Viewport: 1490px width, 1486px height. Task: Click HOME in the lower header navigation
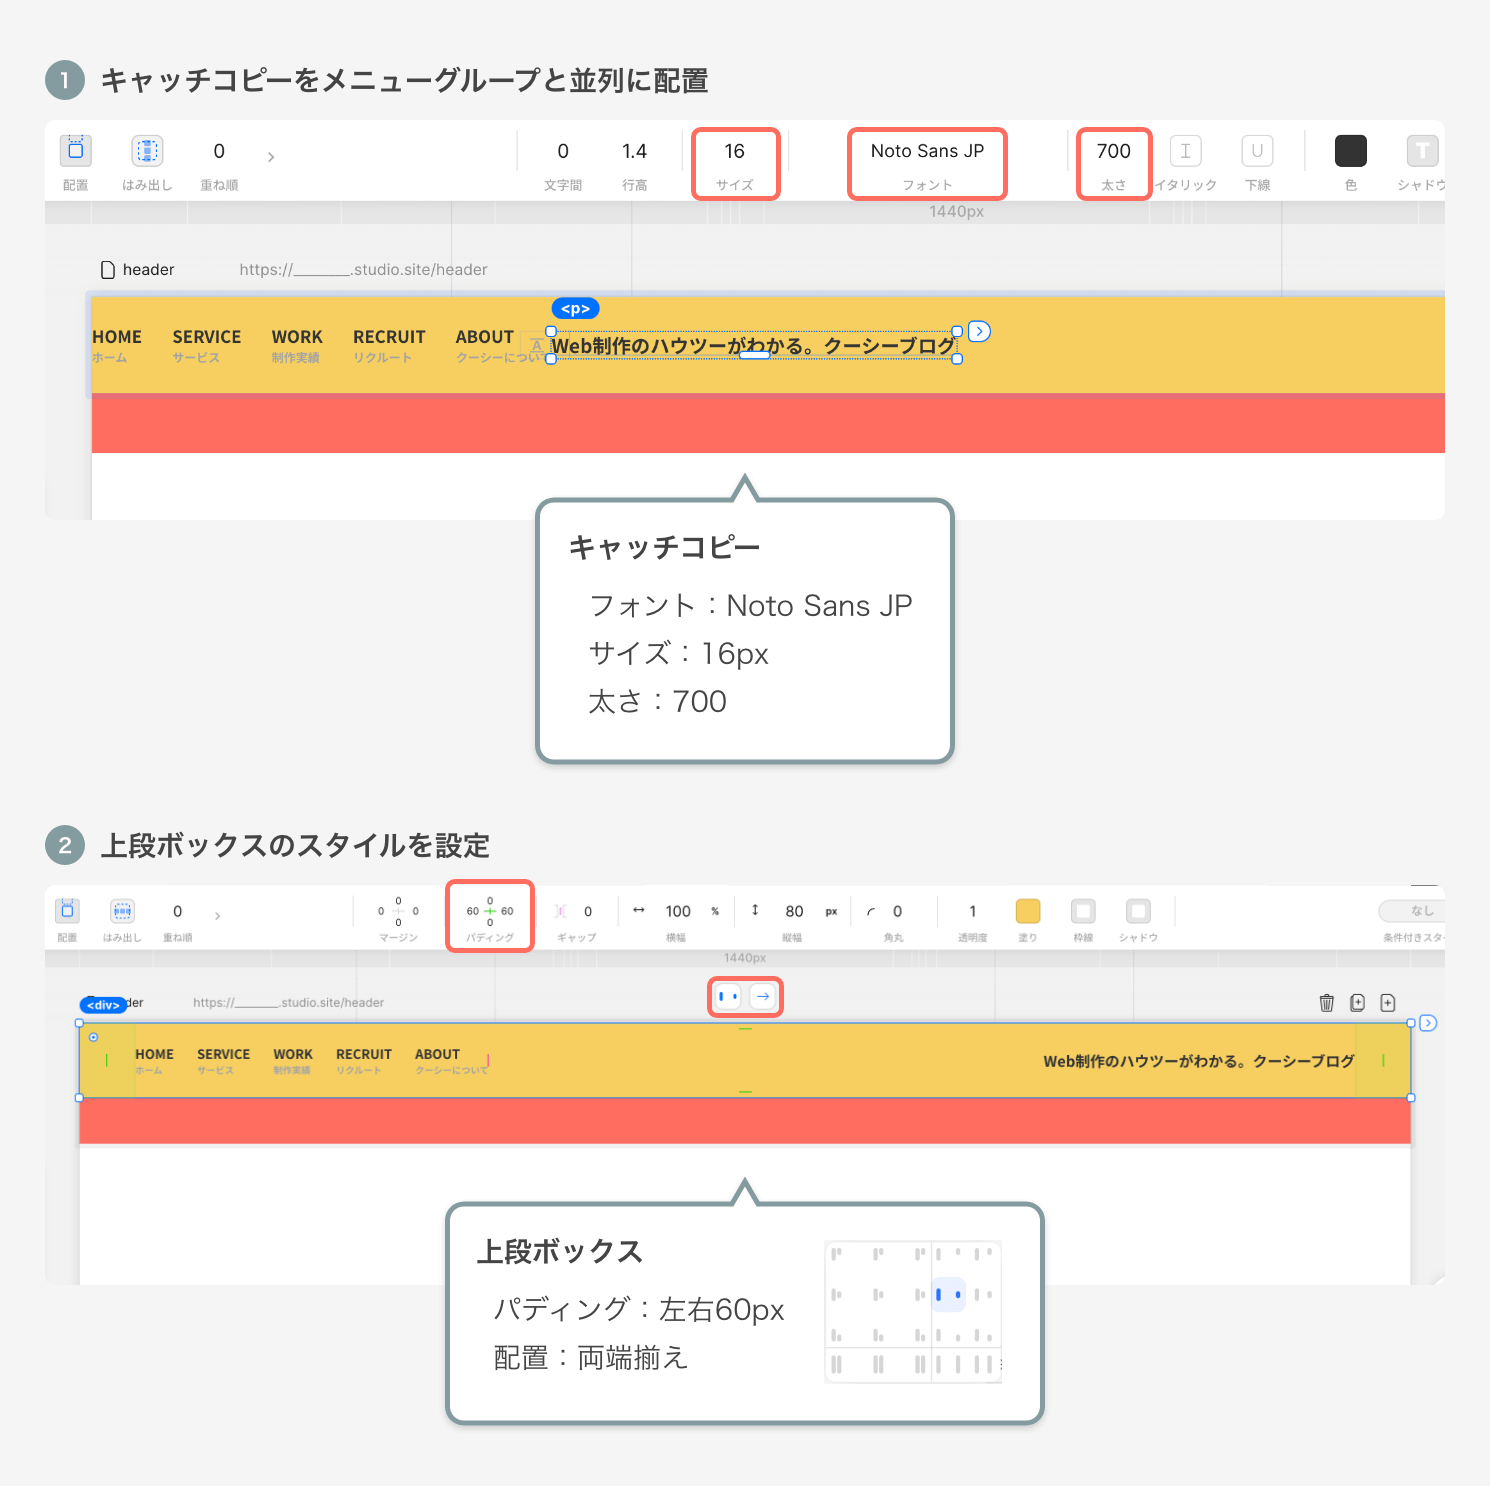154,1054
